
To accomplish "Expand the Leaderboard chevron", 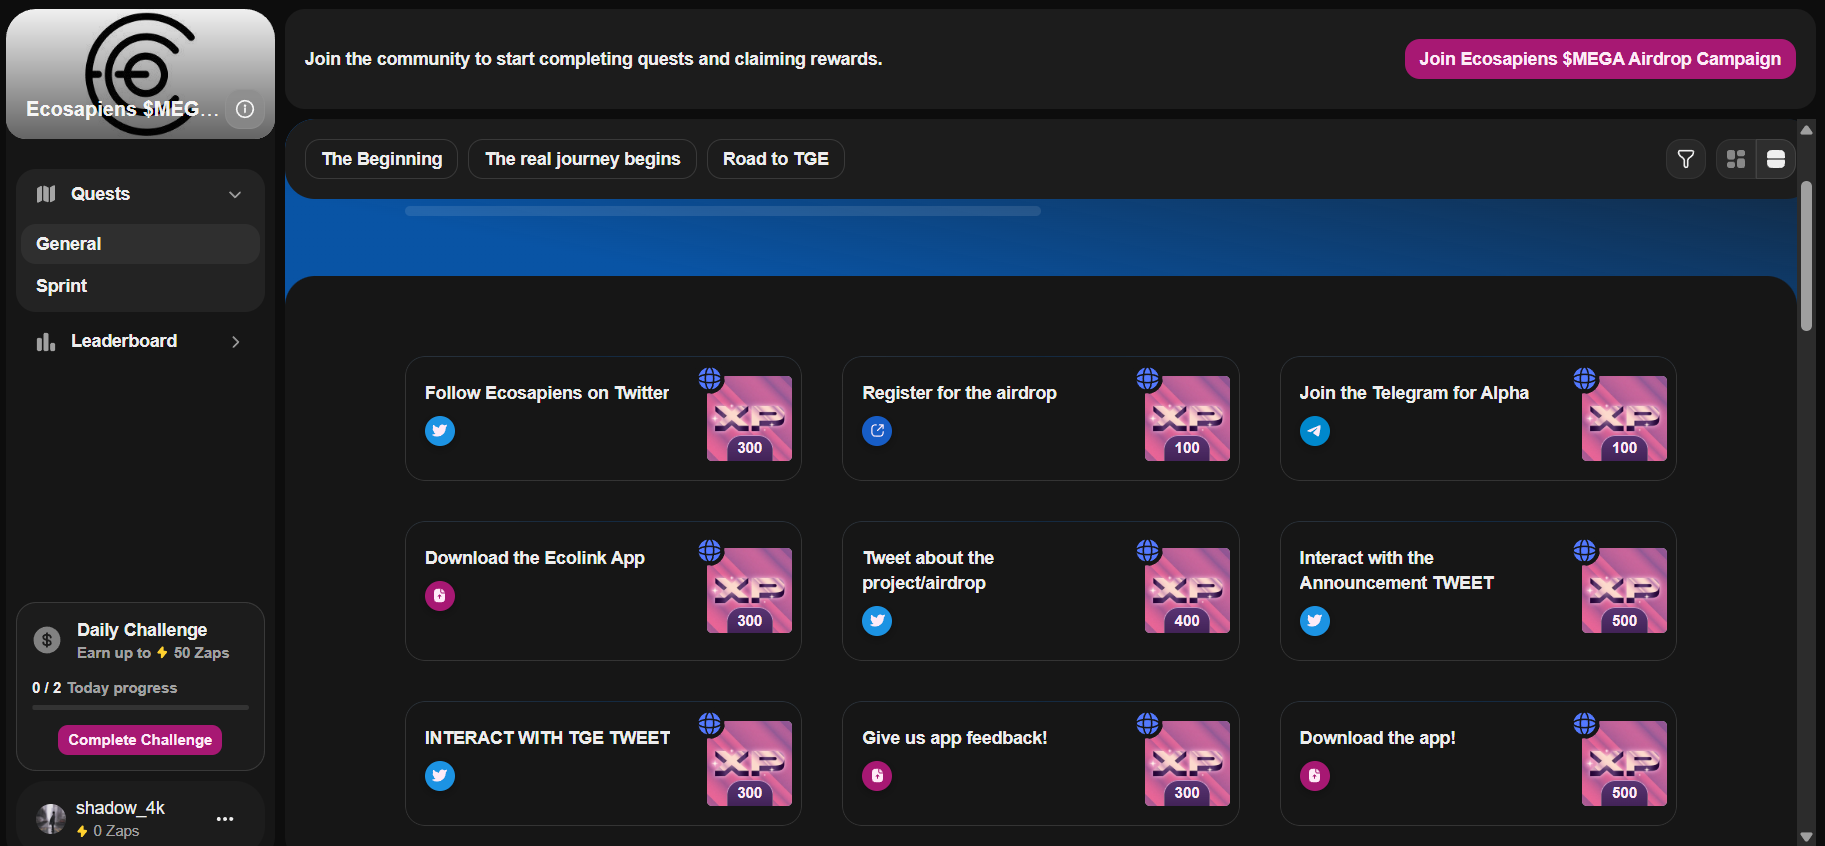I will point(235,342).
